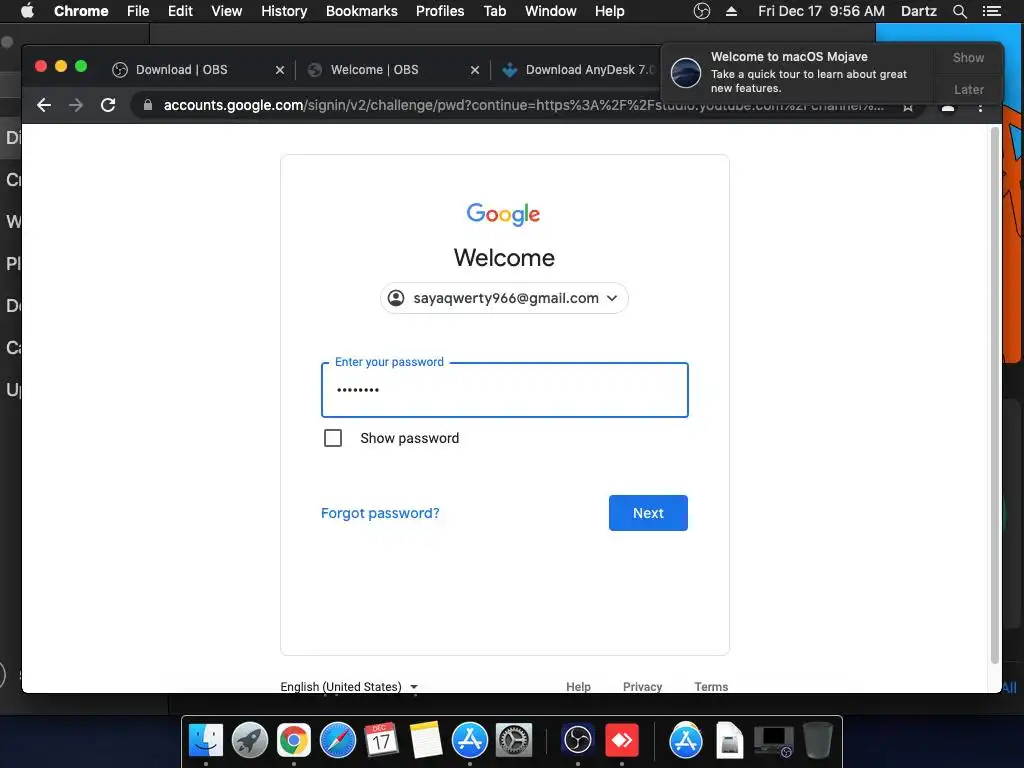
Task: Close the Download | OBS tab
Action: pos(280,70)
